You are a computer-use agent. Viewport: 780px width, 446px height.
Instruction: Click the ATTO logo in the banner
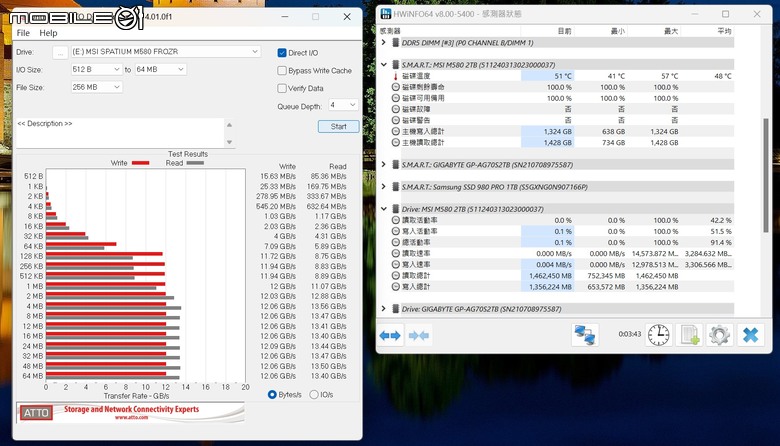[36, 413]
